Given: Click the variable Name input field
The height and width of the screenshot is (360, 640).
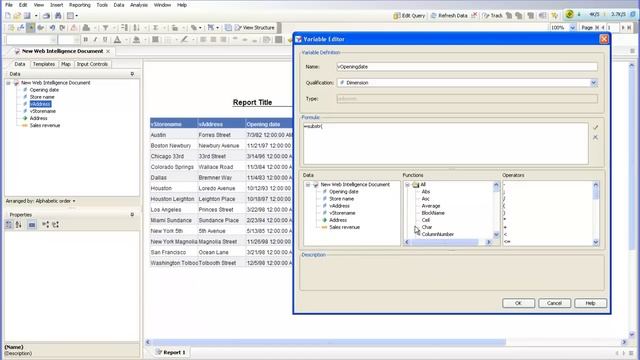Looking at the screenshot, I should pyautogui.click(x=467, y=67).
